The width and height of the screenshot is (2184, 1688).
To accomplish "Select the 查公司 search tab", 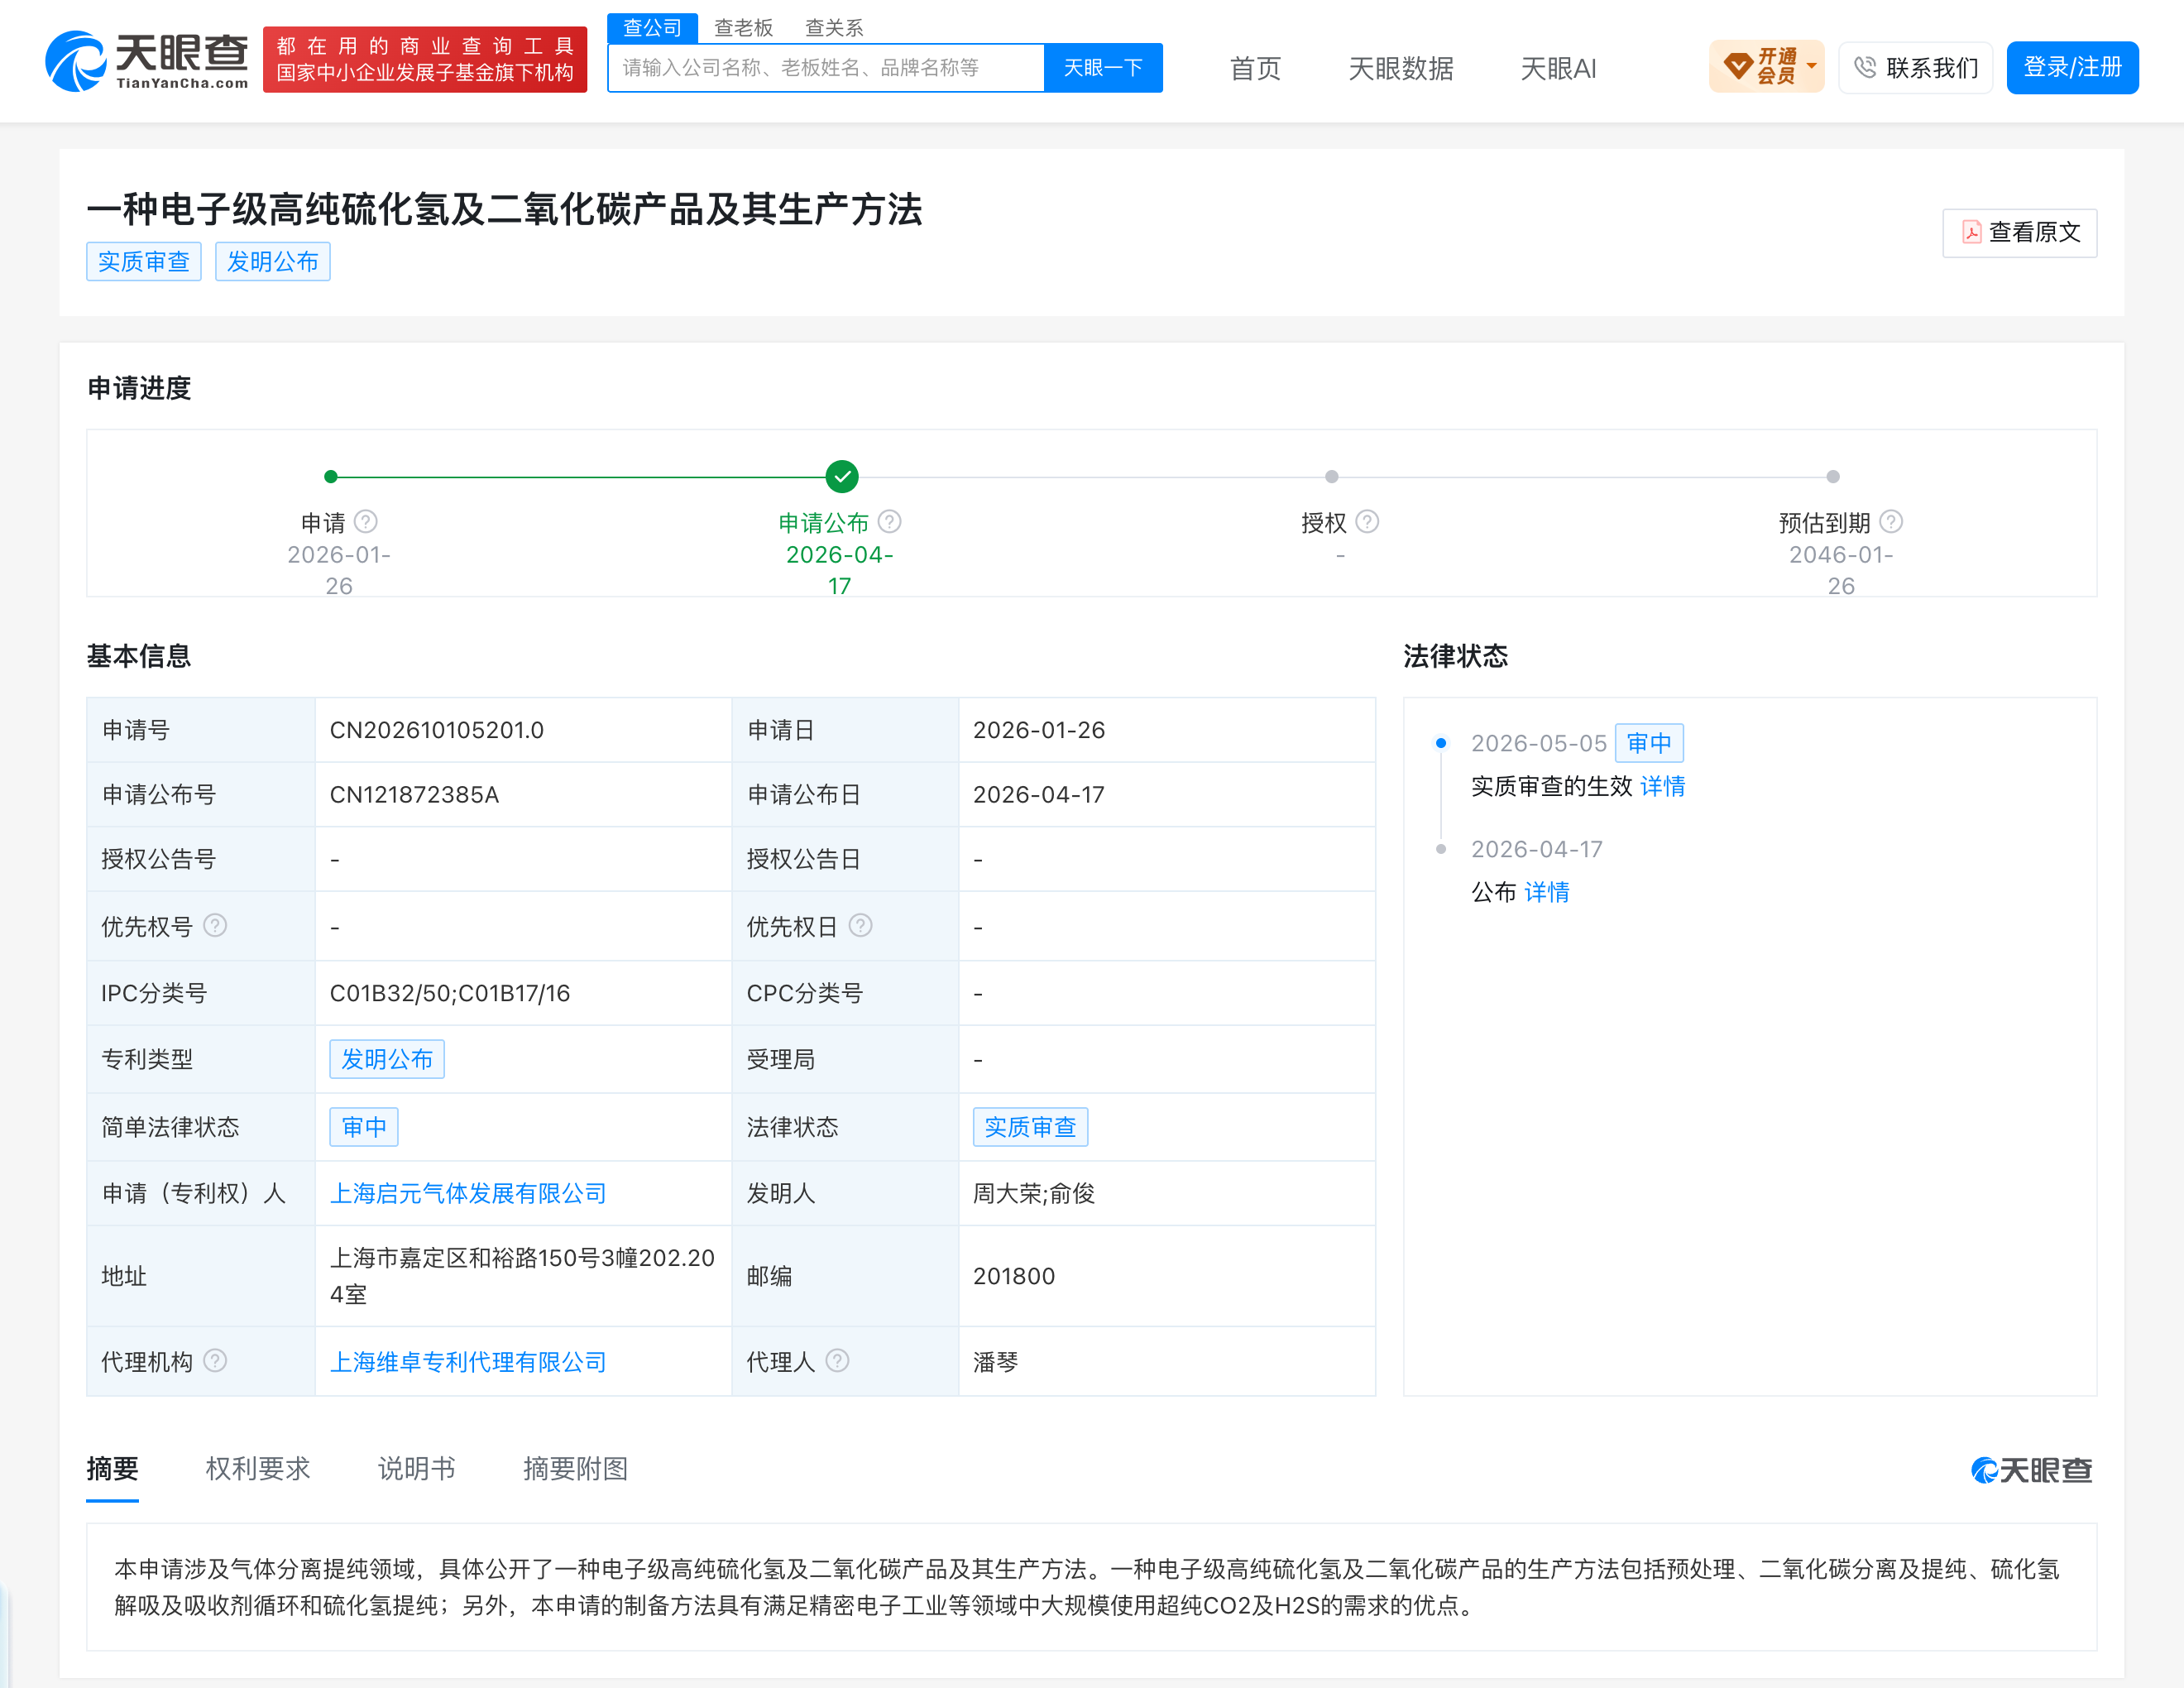I will point(652,27).
